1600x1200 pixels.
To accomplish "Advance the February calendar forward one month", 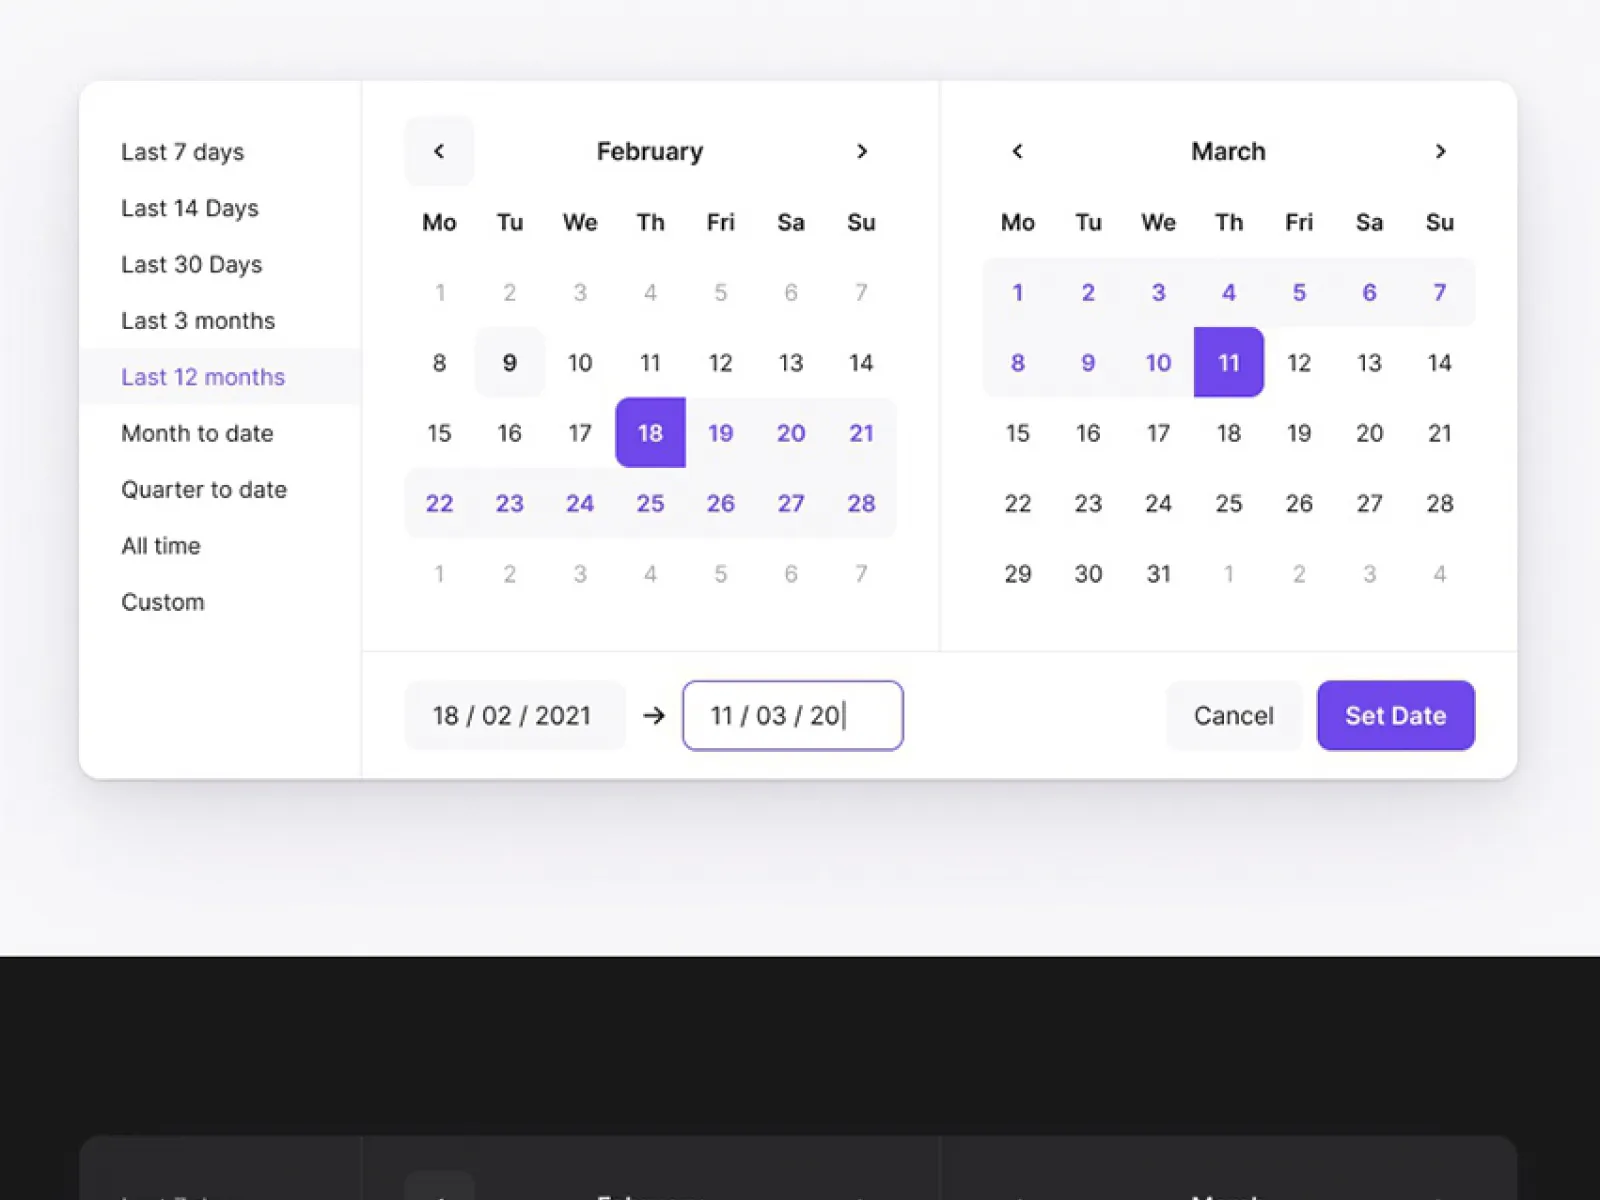I will coord(862,151).
